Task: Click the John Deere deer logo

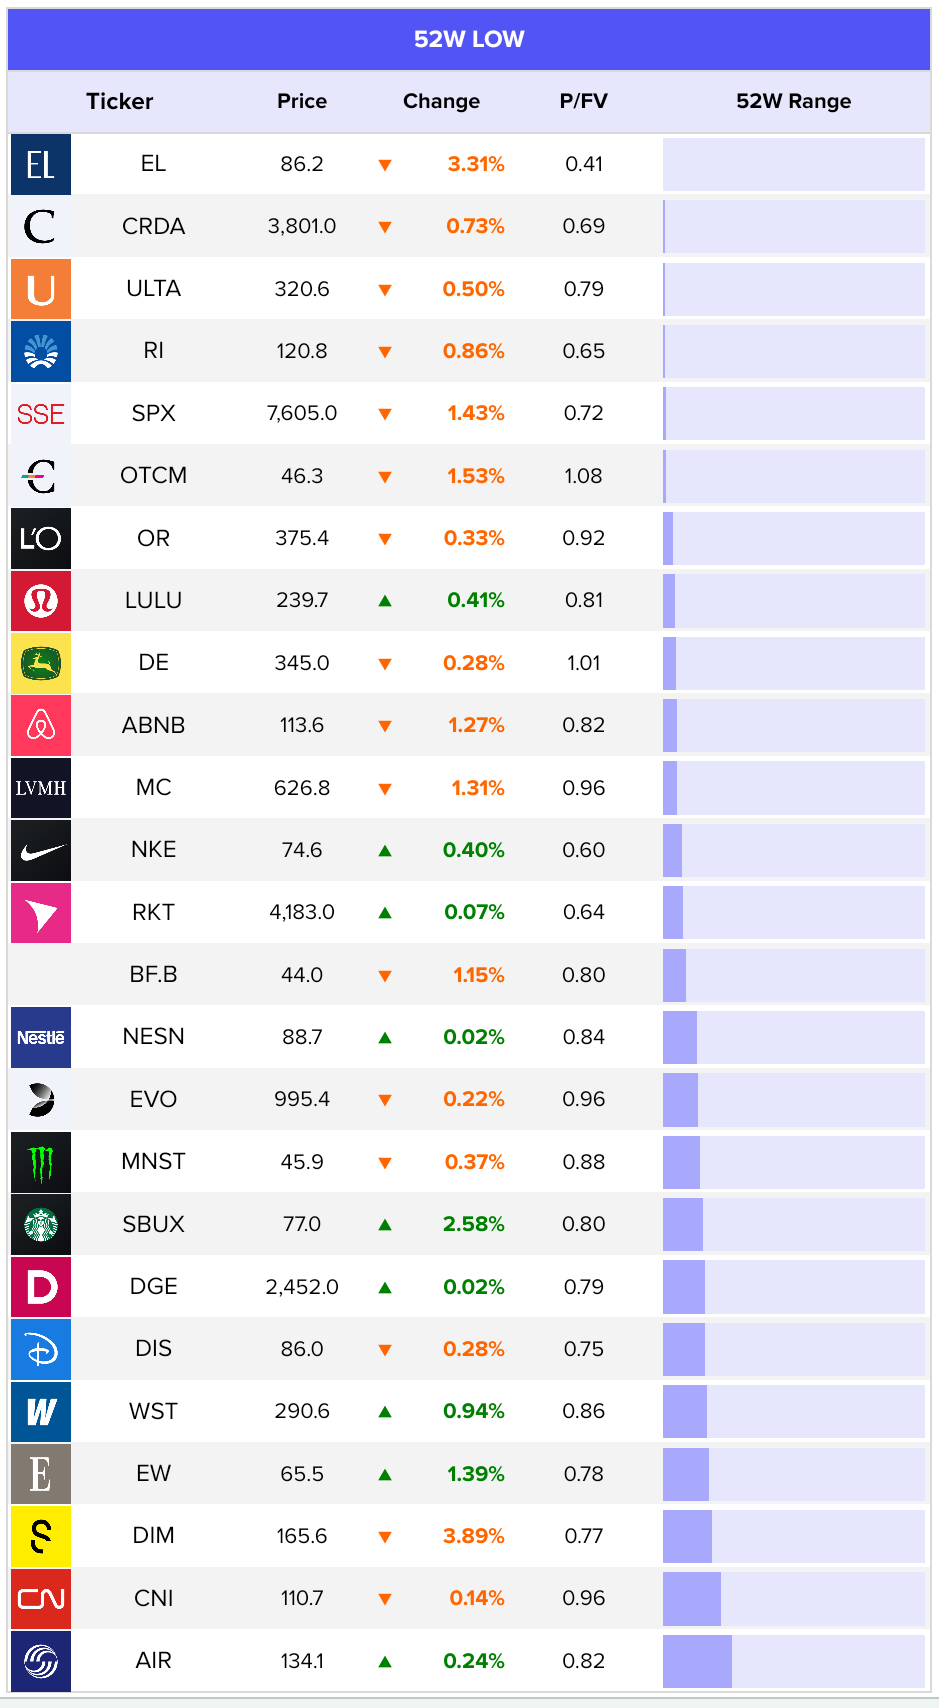Action: click(x=41, y=663)
